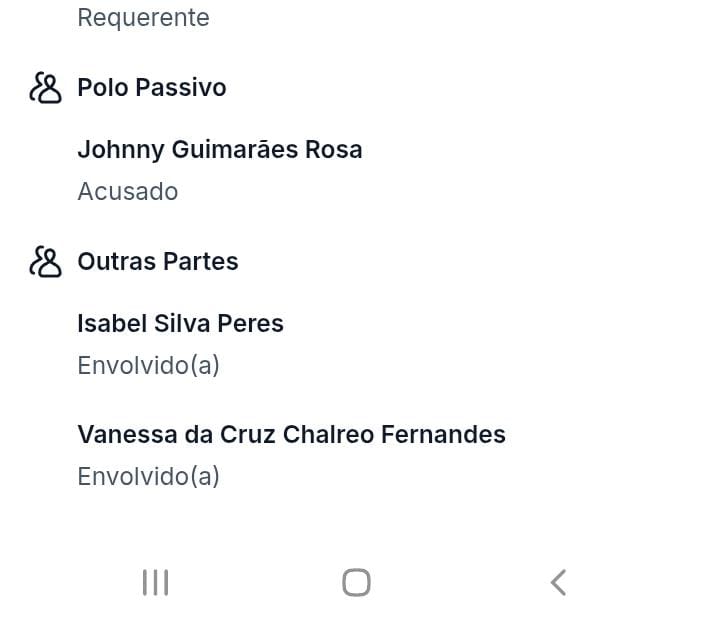Click the icon beside Outras Partes title

[45, 262]
